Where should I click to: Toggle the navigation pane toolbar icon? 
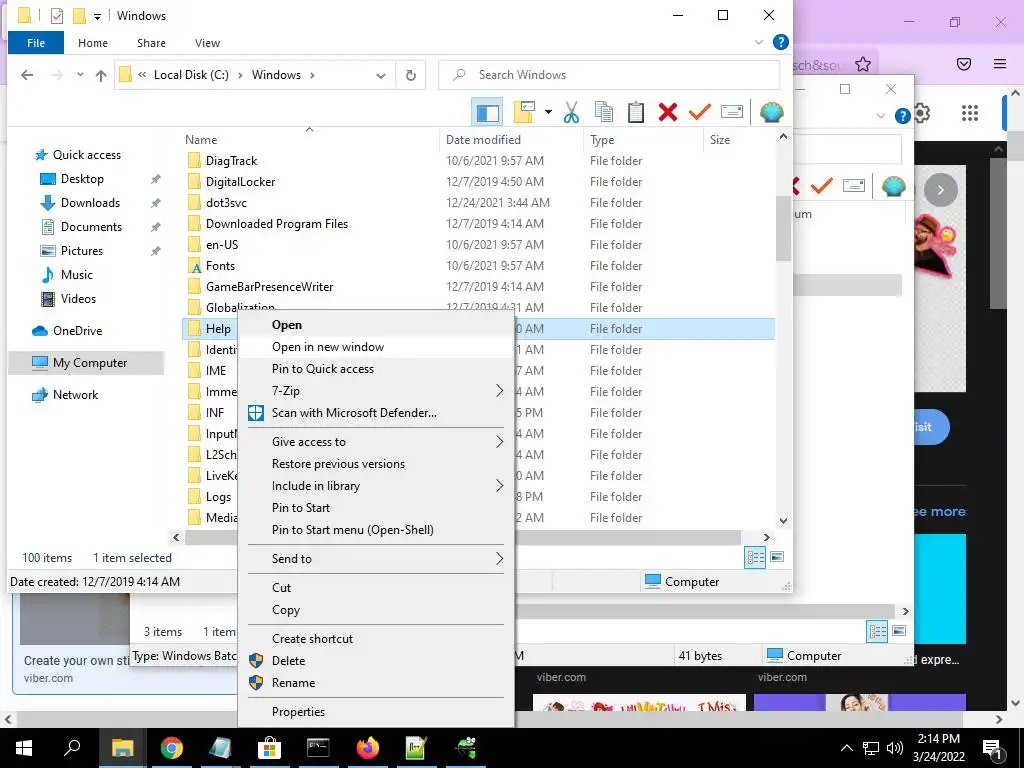click(487, 112)
